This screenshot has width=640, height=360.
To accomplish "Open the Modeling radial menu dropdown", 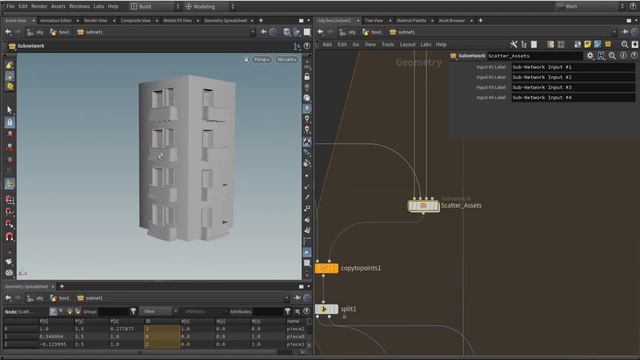I will click(210, 7).
